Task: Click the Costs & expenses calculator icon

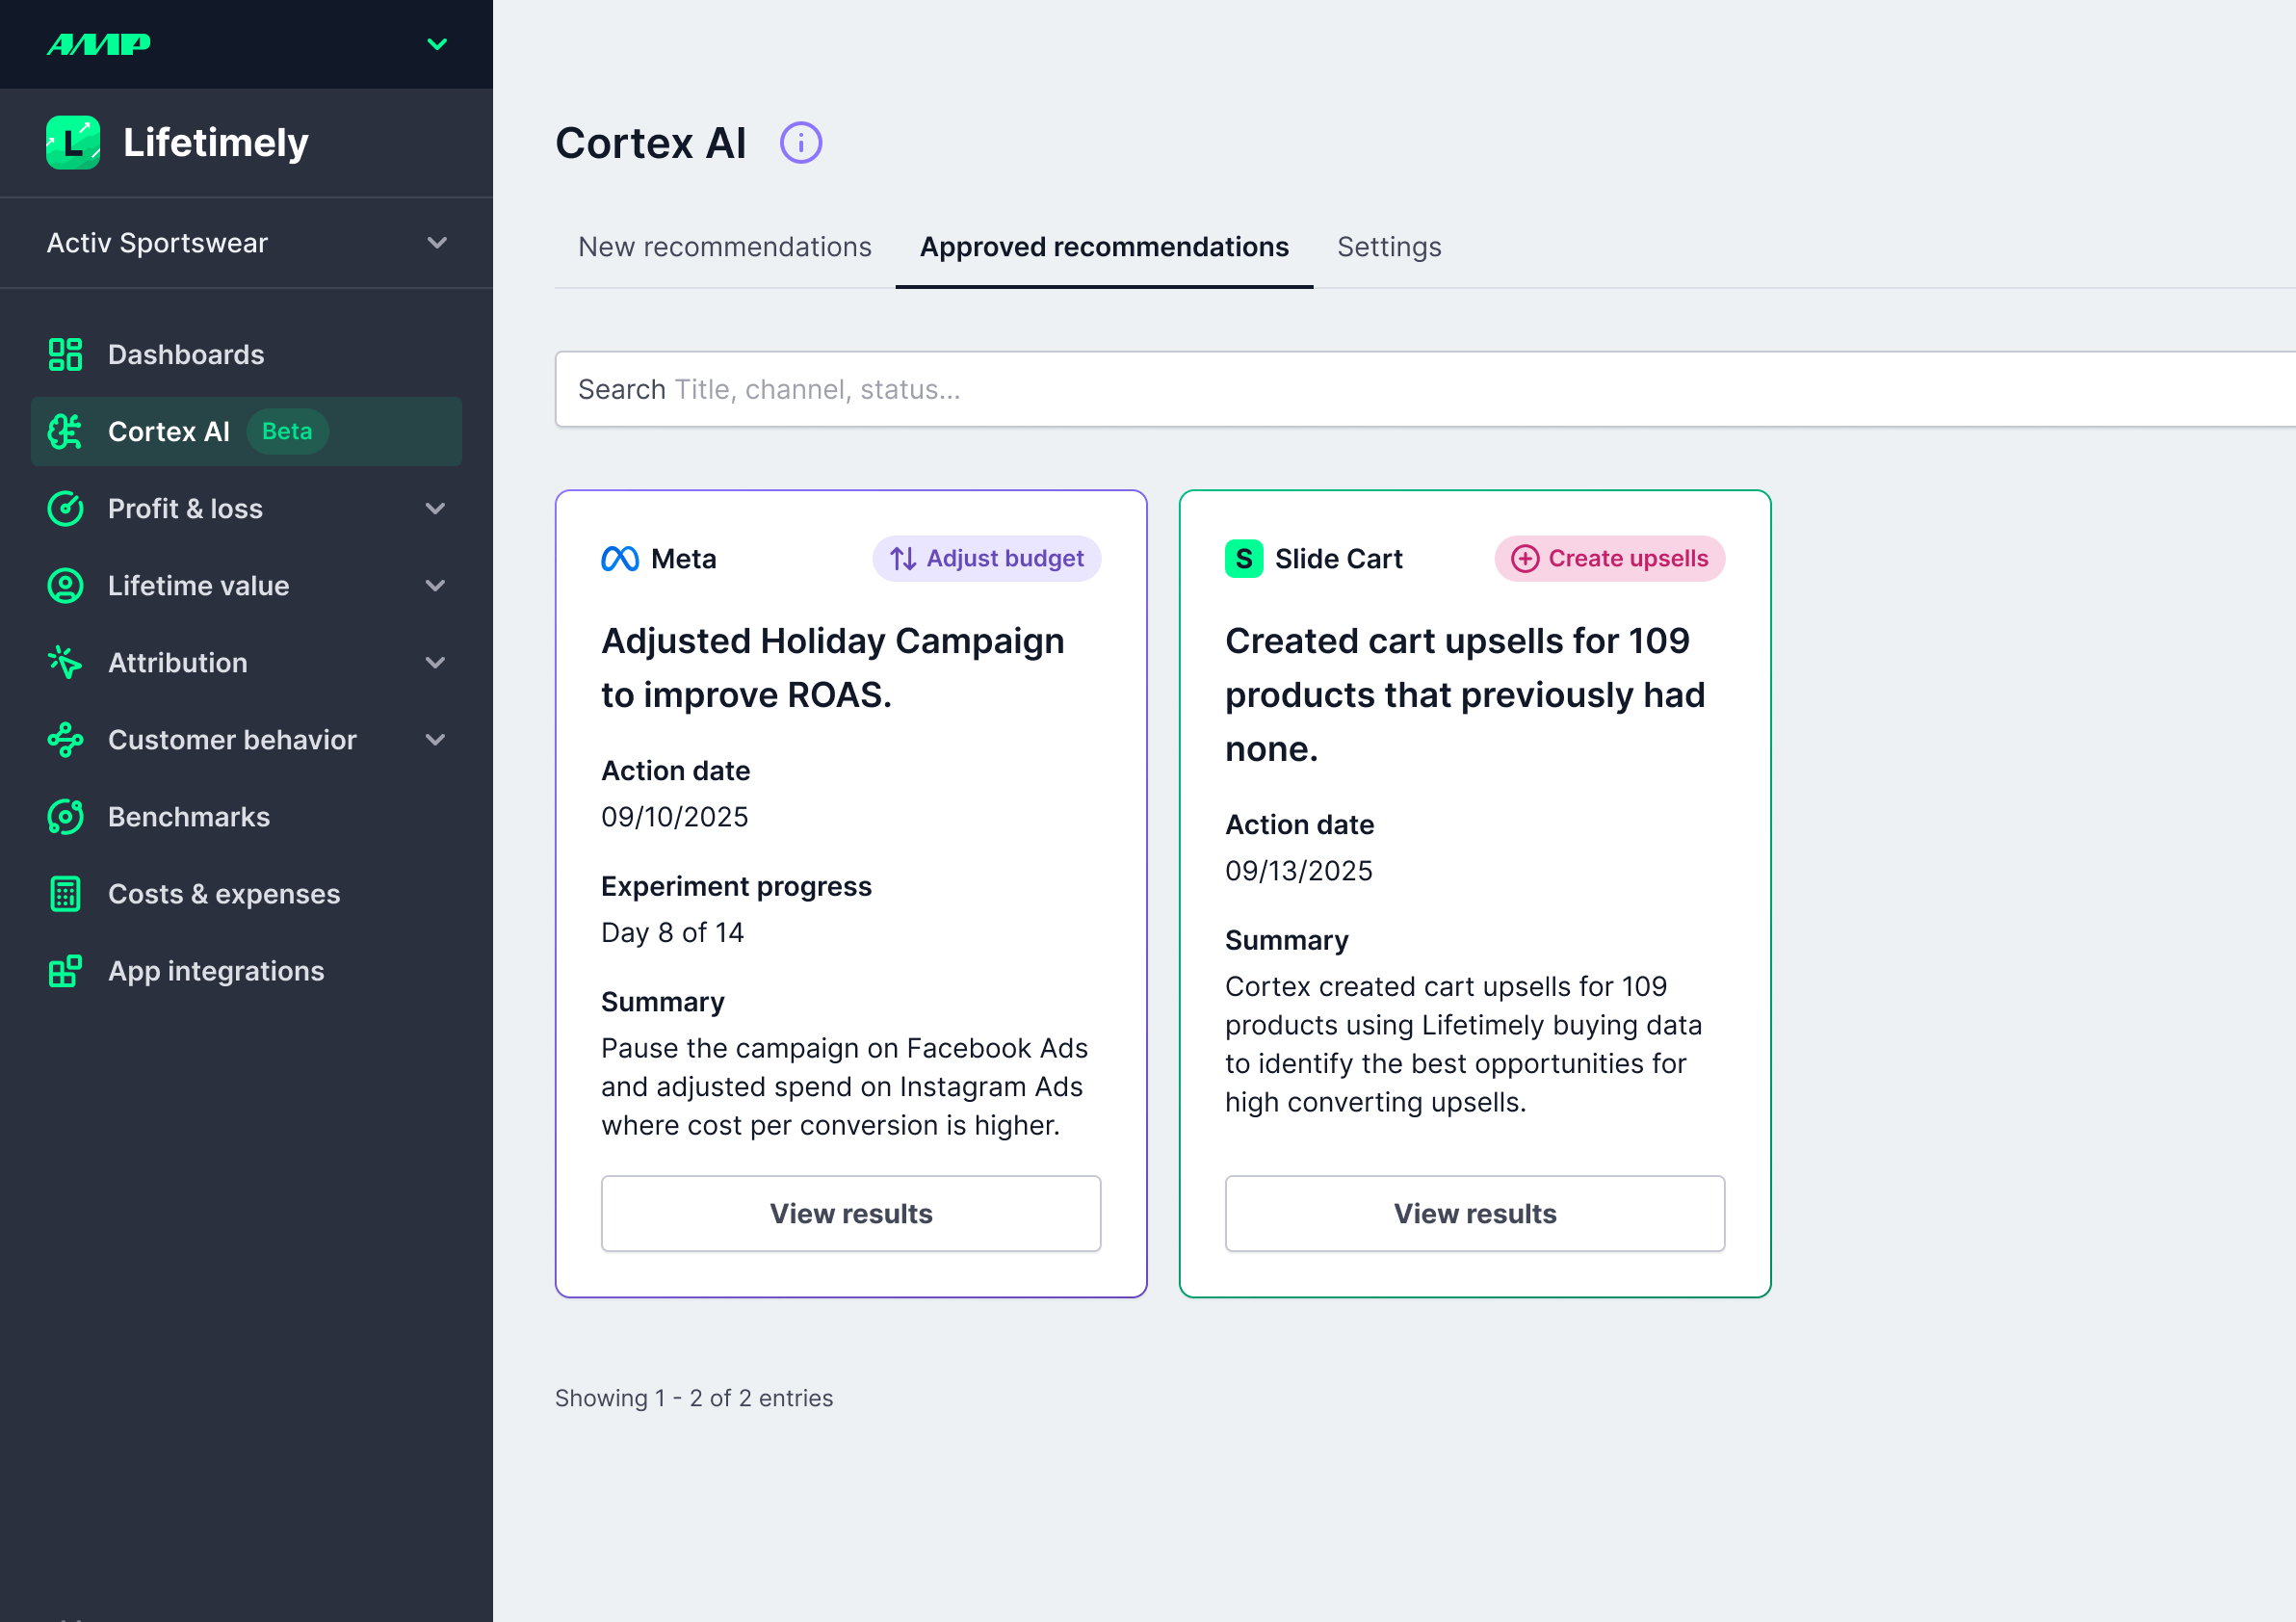Action: tap(65, 894)
